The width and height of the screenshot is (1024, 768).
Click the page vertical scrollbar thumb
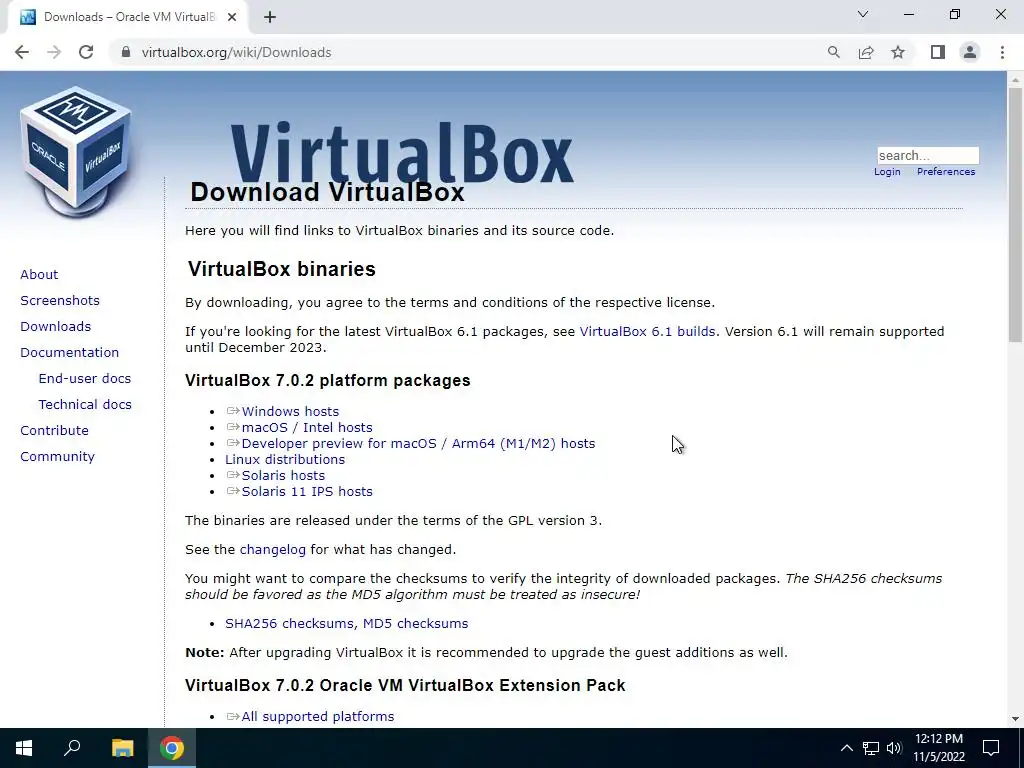point(1015,214)
